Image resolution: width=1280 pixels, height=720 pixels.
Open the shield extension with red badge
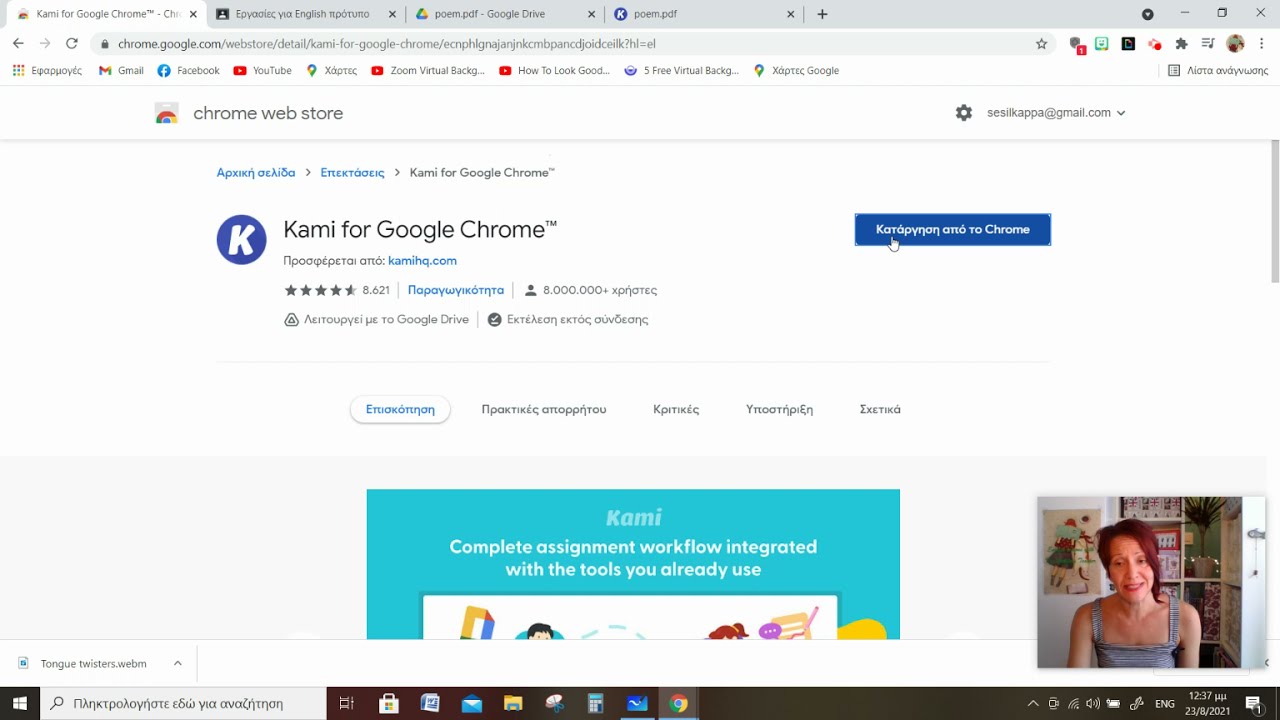point(1076,44)
